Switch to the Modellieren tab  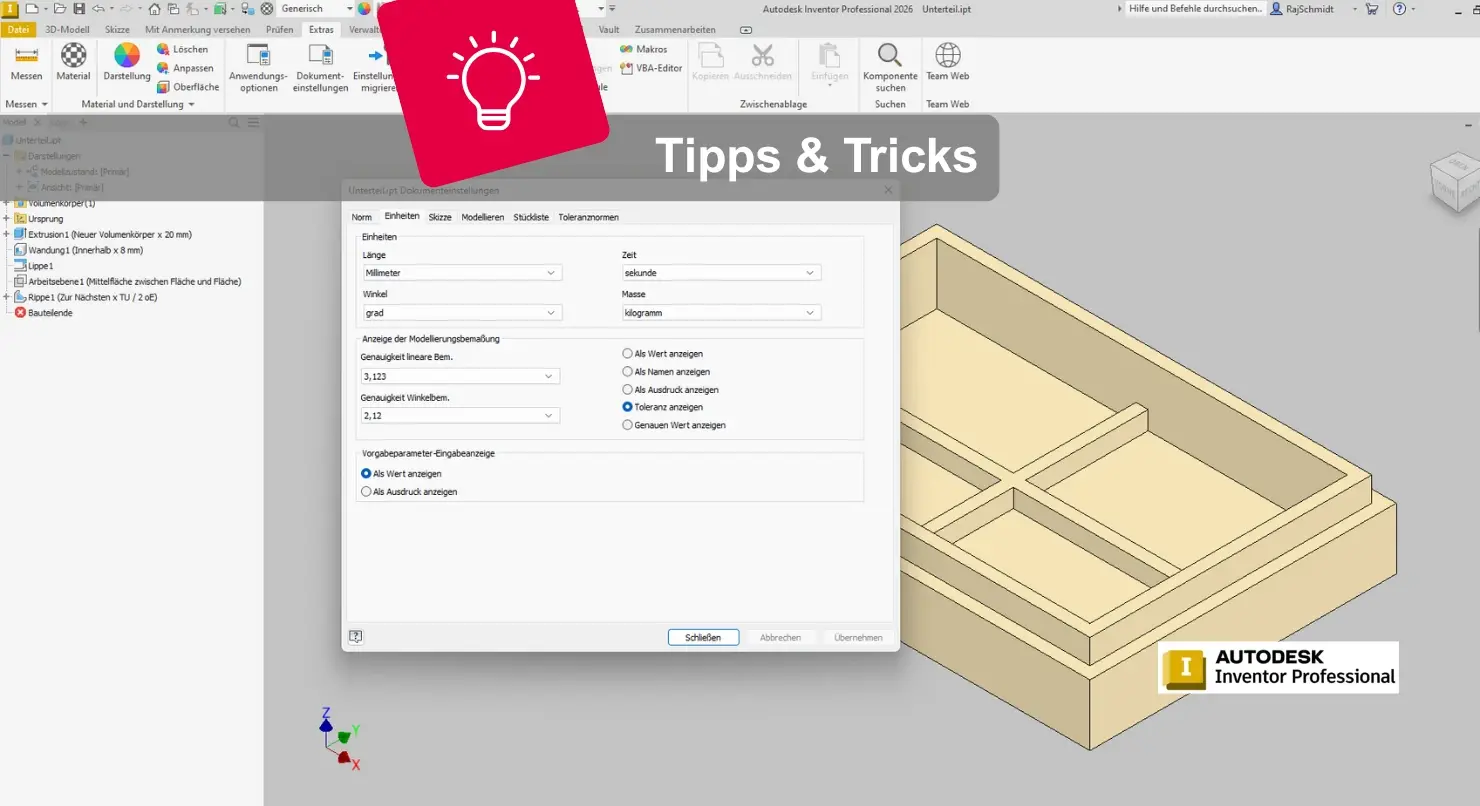point(483,217)
